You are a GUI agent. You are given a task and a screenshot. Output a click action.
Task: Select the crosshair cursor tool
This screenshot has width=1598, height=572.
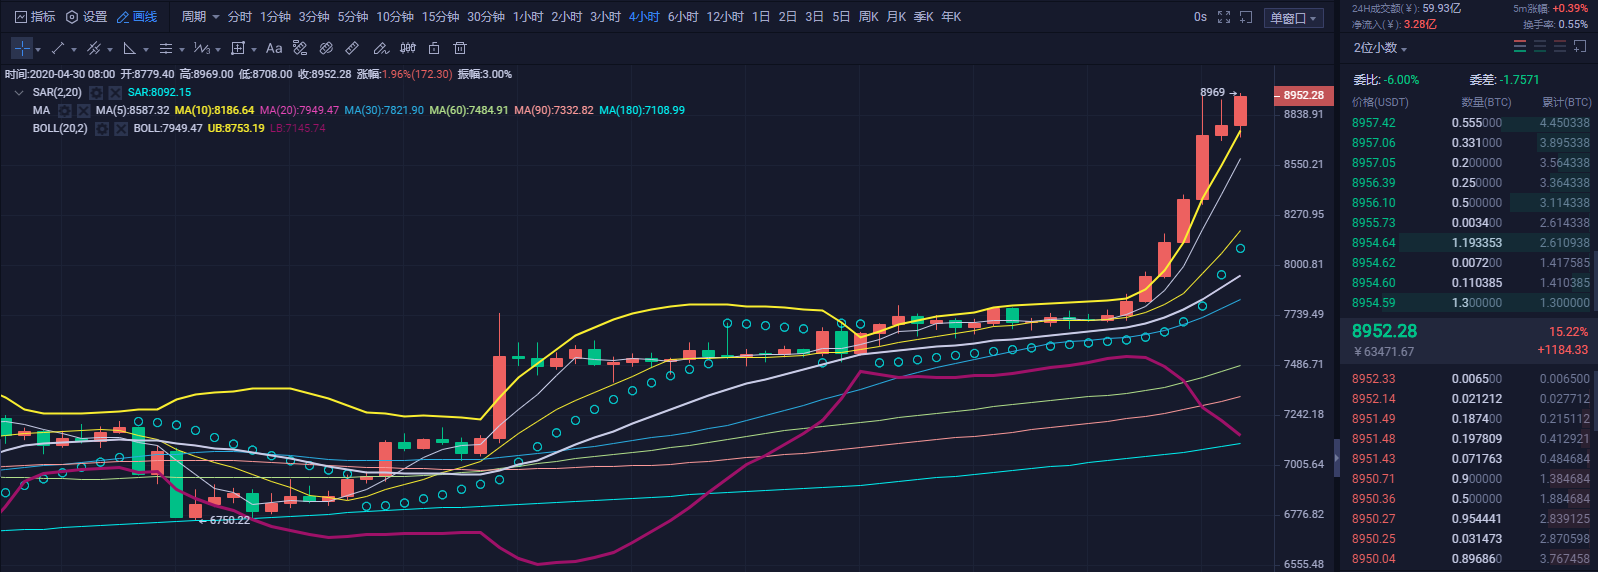22,48
